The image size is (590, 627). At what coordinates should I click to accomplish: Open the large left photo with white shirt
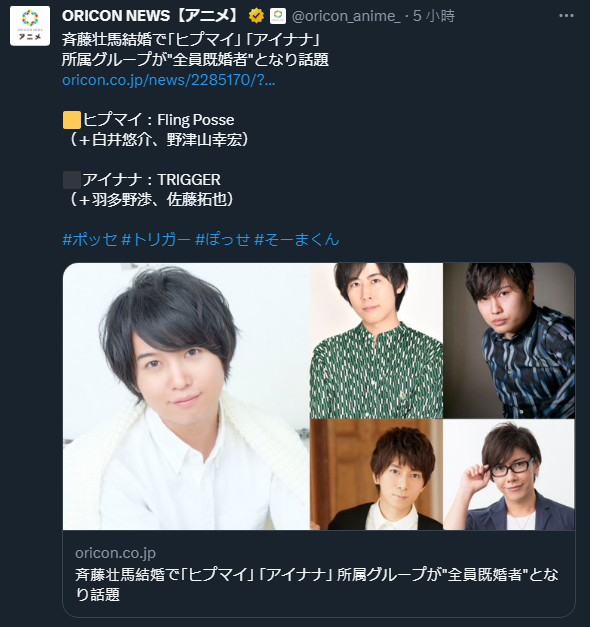pyautogui.click(x=186, y=396)
